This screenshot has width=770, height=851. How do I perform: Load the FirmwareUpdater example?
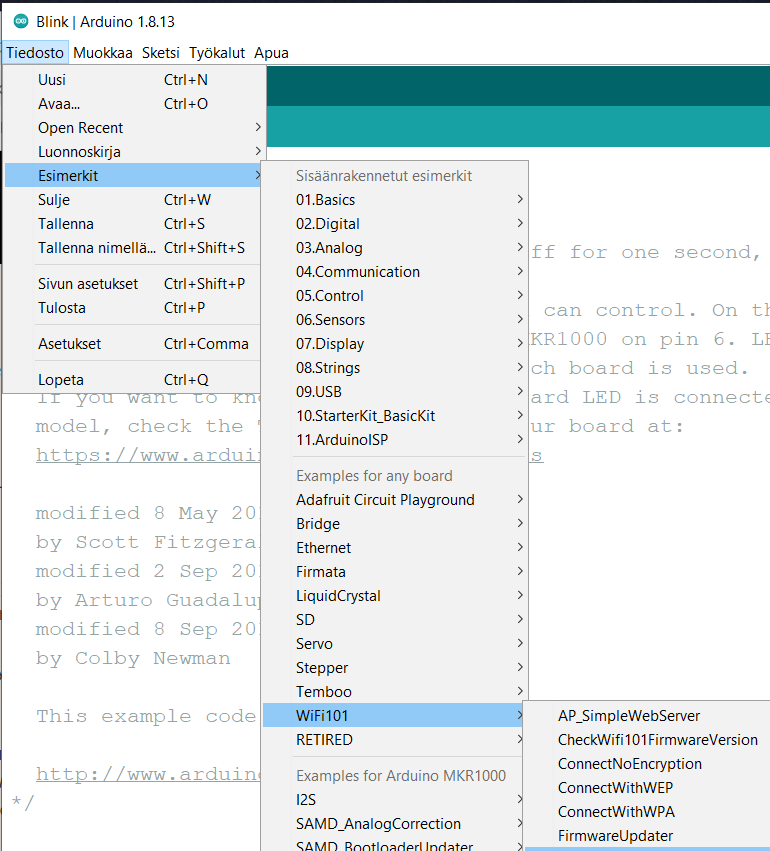pyautogui.click(x=647, y=835)
